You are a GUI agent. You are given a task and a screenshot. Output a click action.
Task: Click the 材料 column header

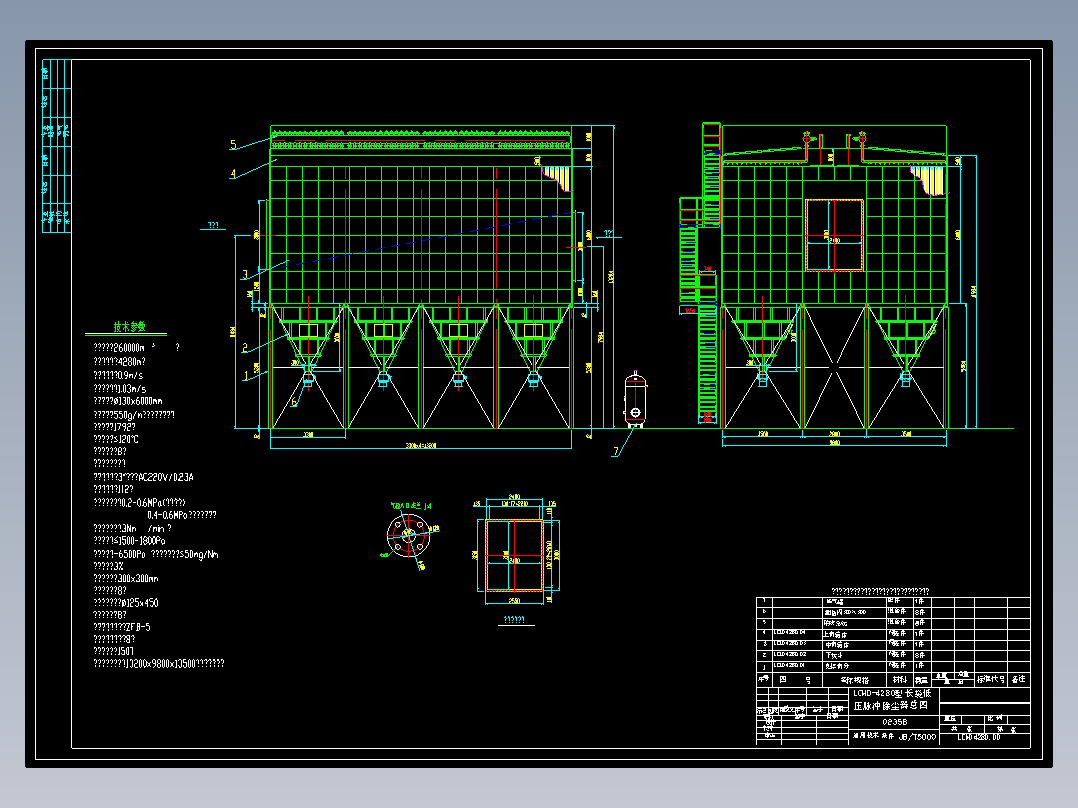coord(899,679)
